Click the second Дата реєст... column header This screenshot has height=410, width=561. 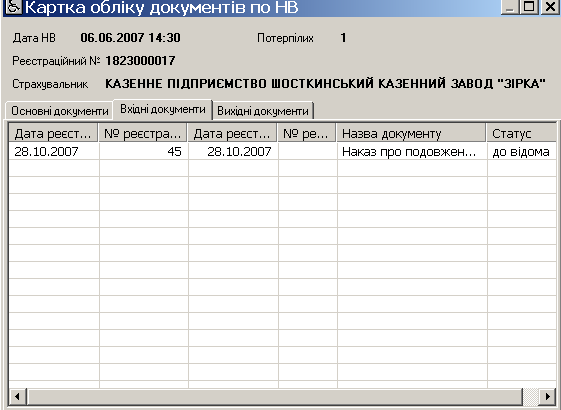pyautogui.click(x=232, y=133)
